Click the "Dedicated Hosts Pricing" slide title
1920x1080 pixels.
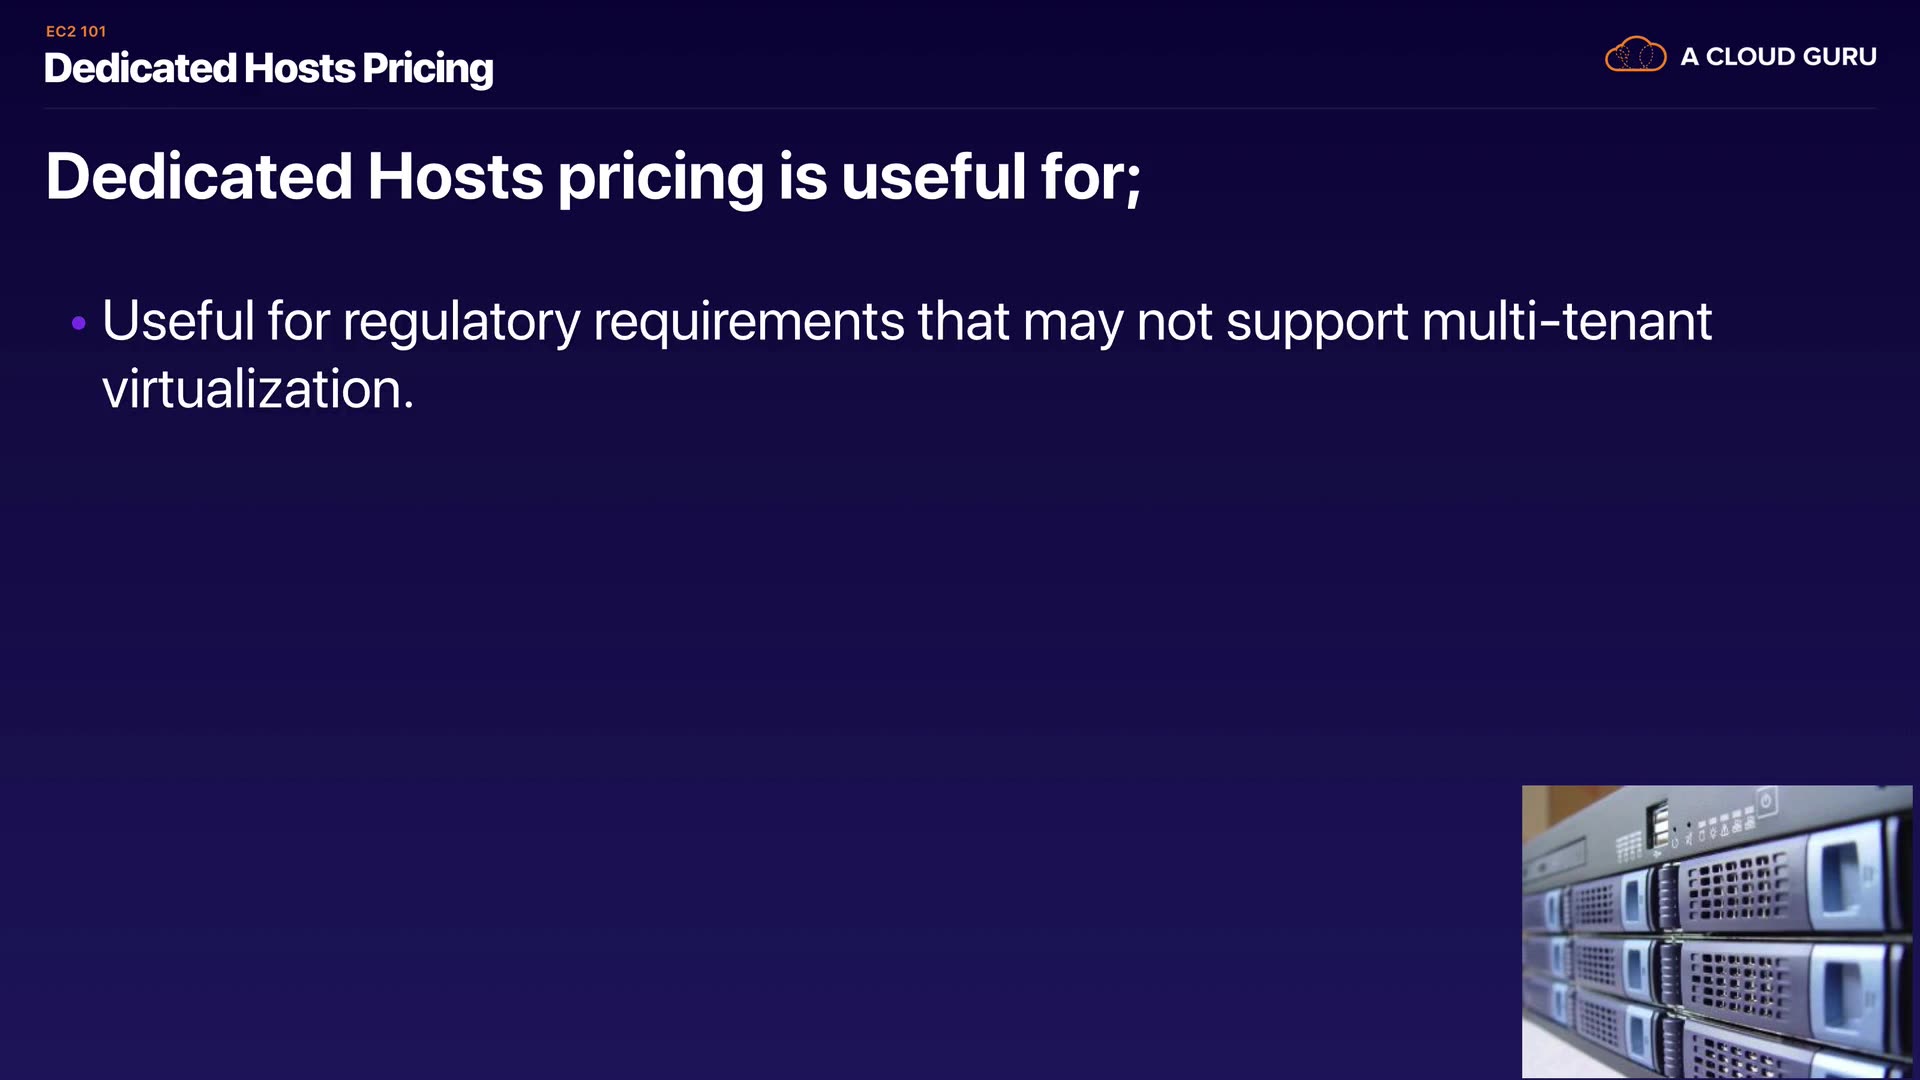(x=268, y=68)
